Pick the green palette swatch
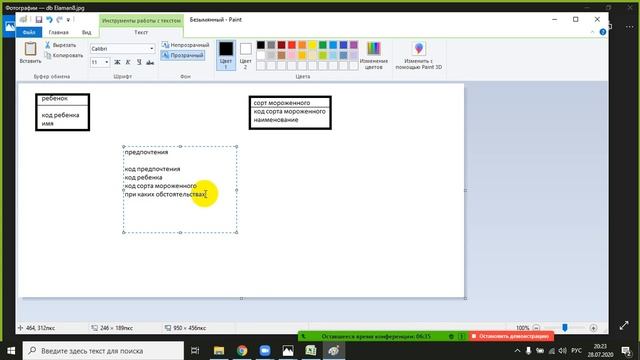Screen dimensions: 640x360 pos(323,45)
